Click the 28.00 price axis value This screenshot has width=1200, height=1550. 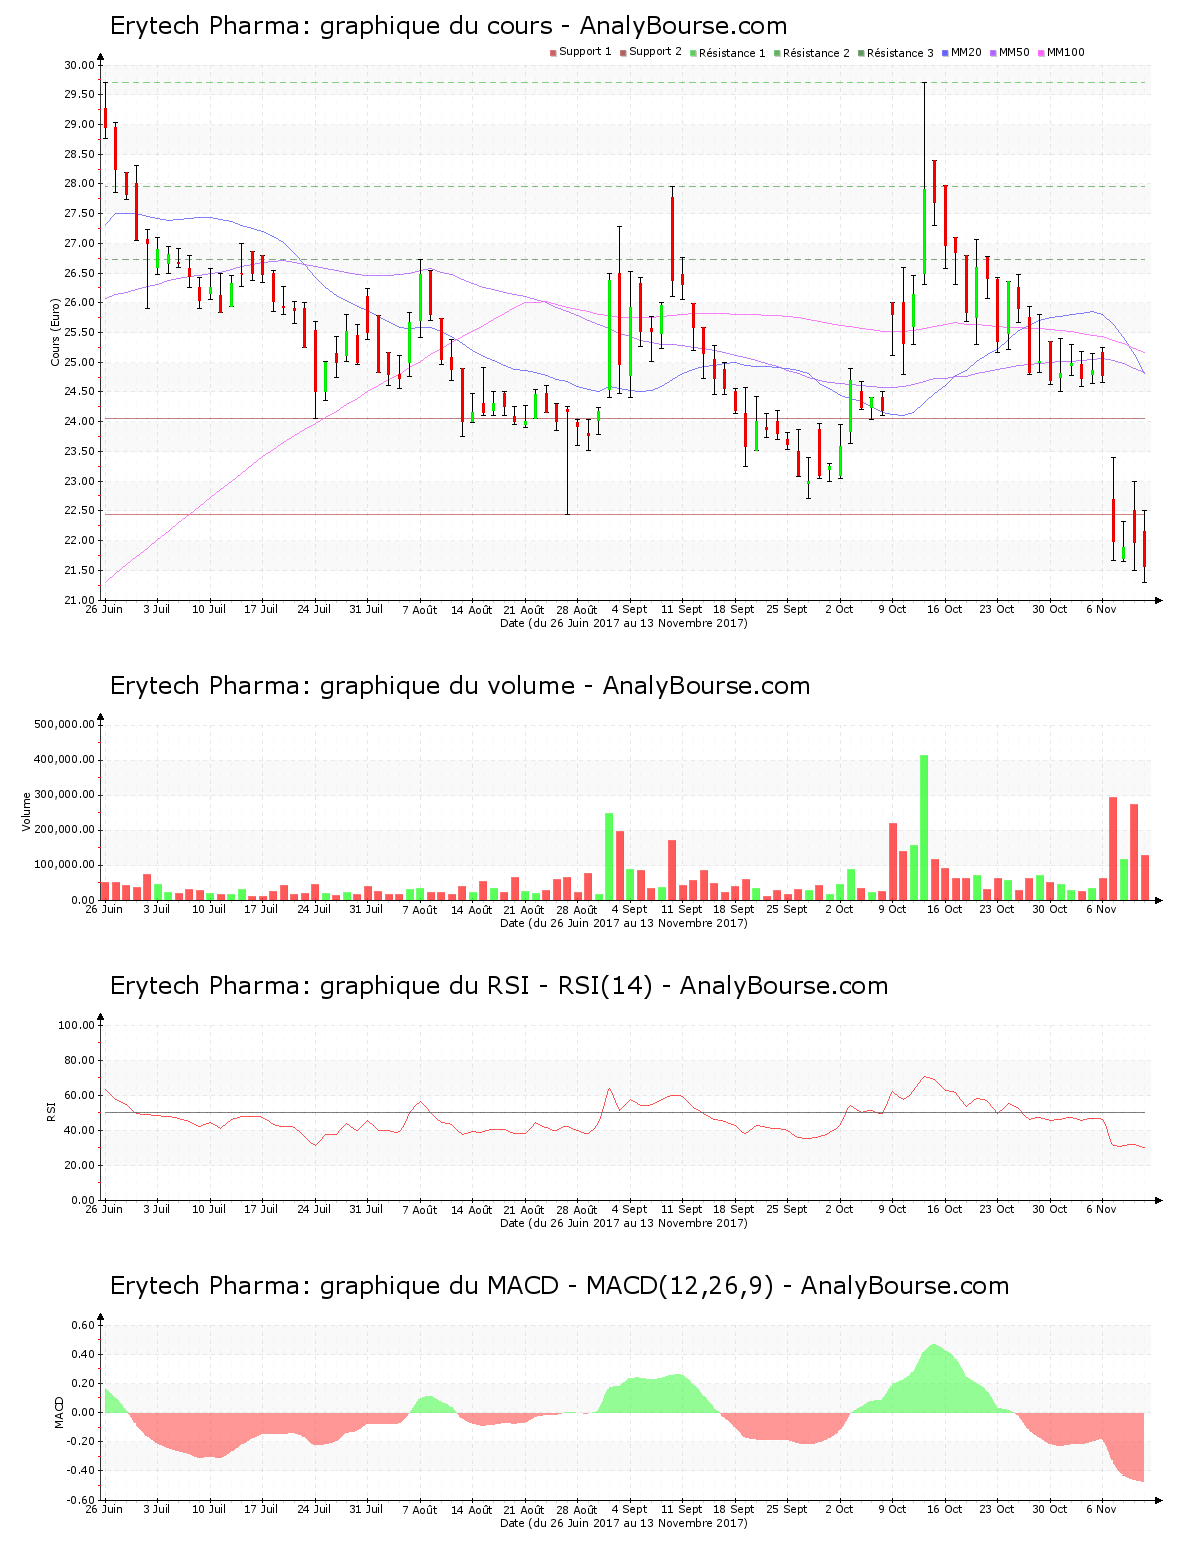tap(79, 184)
